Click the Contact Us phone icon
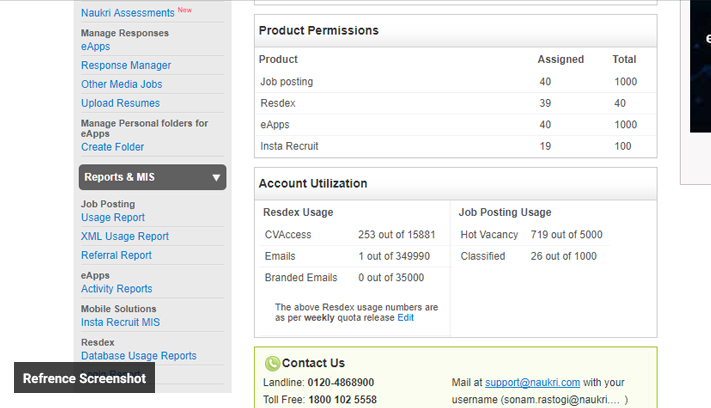The image size is (711, 408). pos(272,364)
